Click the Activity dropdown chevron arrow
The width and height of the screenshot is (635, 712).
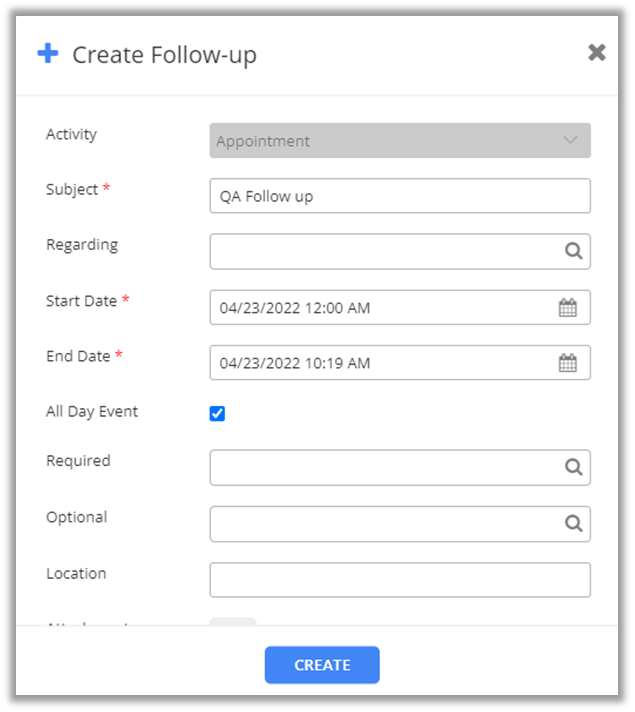point(571,141)
